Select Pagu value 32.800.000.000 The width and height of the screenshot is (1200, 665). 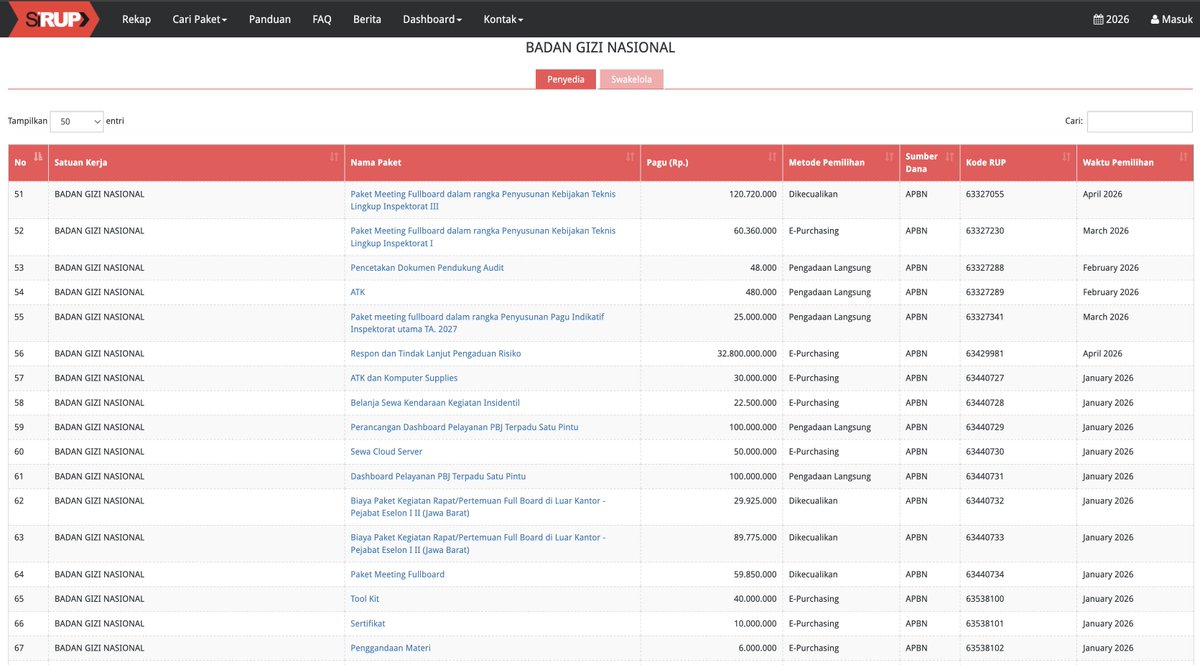(747, 353)
